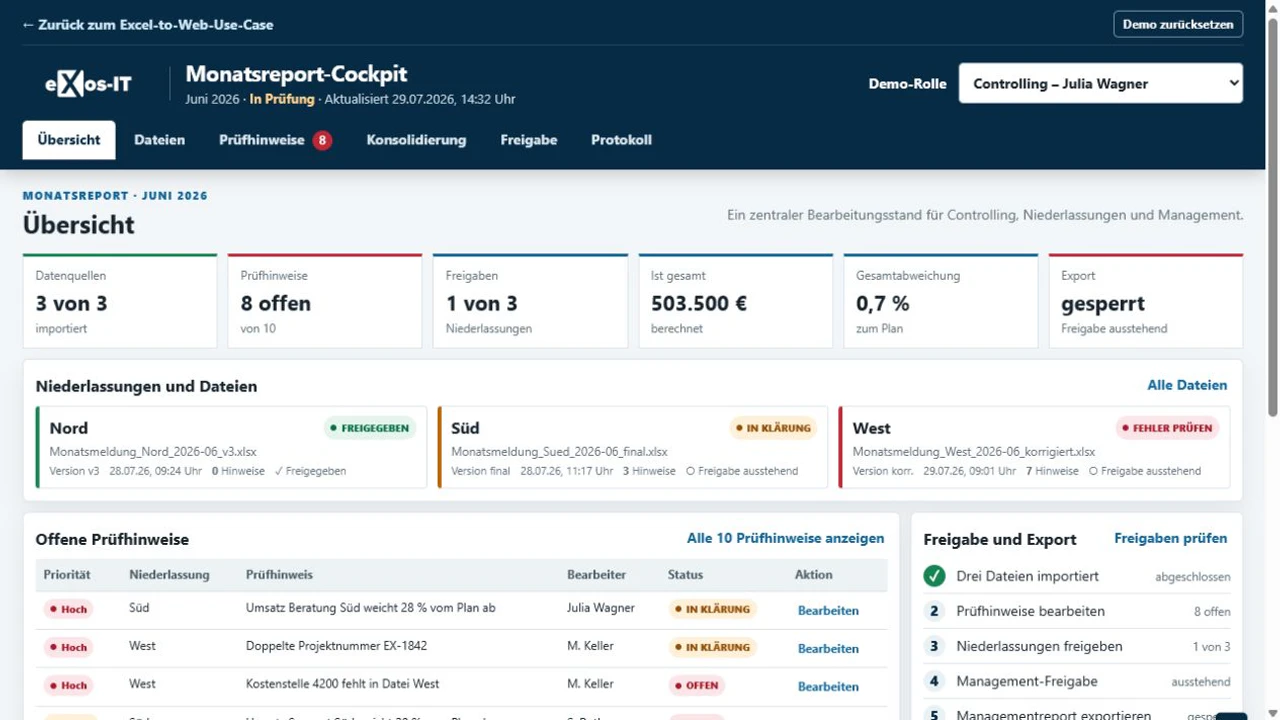Open the Dateien tab
1280x720 pixels.
(x=160, y=140)
